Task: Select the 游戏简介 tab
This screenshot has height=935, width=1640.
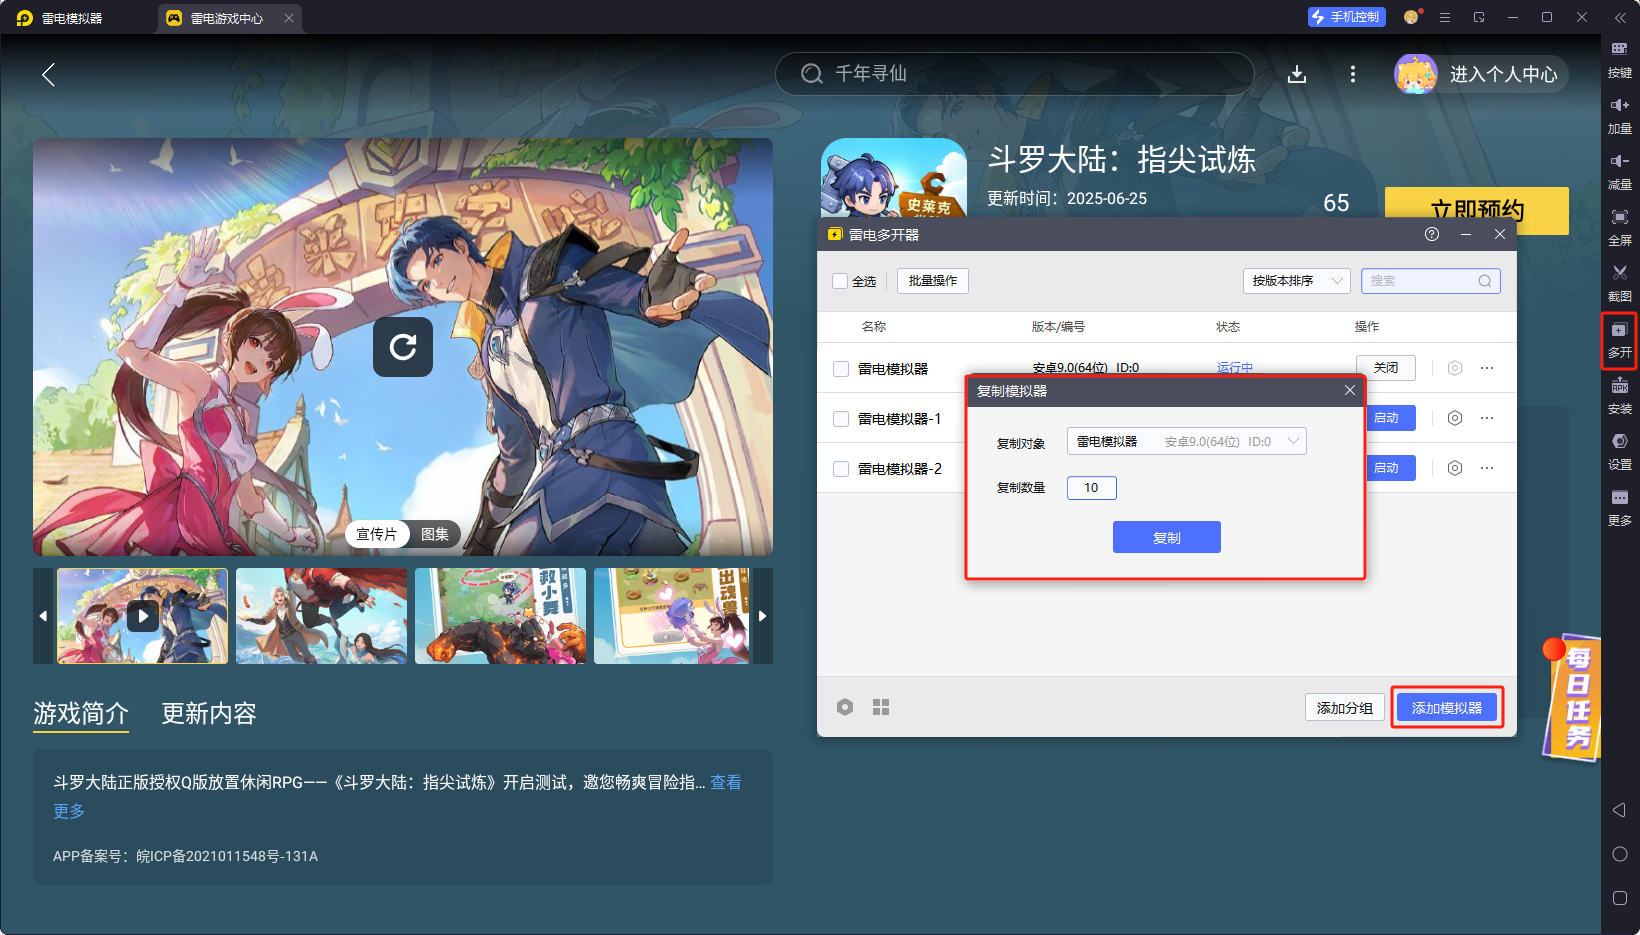Action: [81, 713]
